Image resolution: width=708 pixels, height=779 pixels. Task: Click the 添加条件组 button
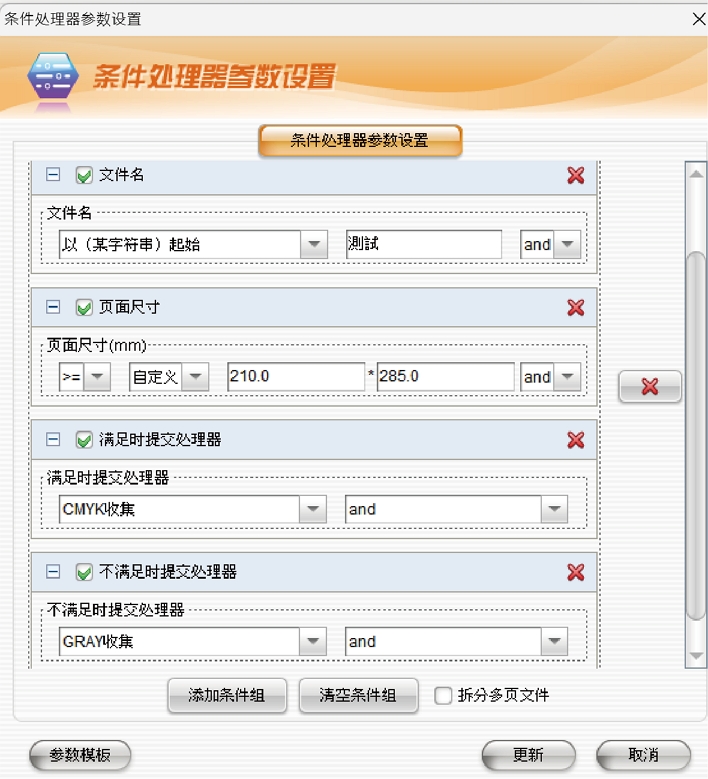coord(227,696)
